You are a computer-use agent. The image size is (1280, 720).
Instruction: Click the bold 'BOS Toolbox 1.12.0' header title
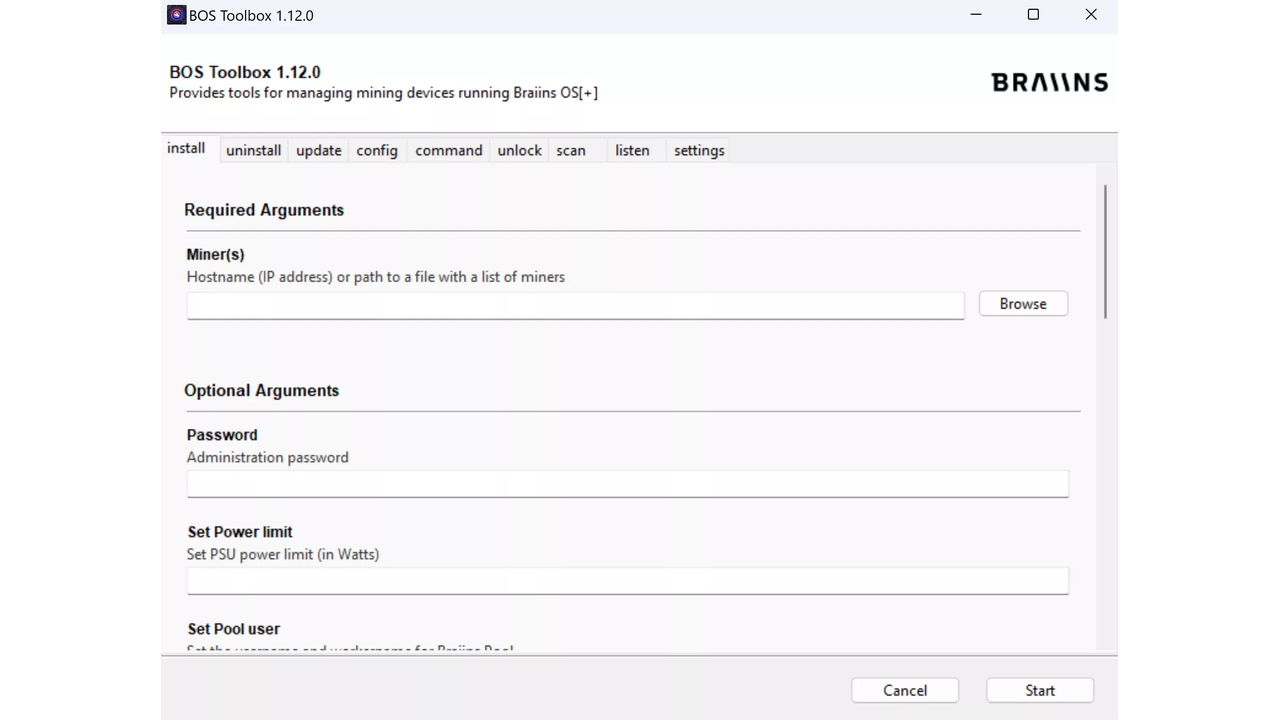click(245, 72)
